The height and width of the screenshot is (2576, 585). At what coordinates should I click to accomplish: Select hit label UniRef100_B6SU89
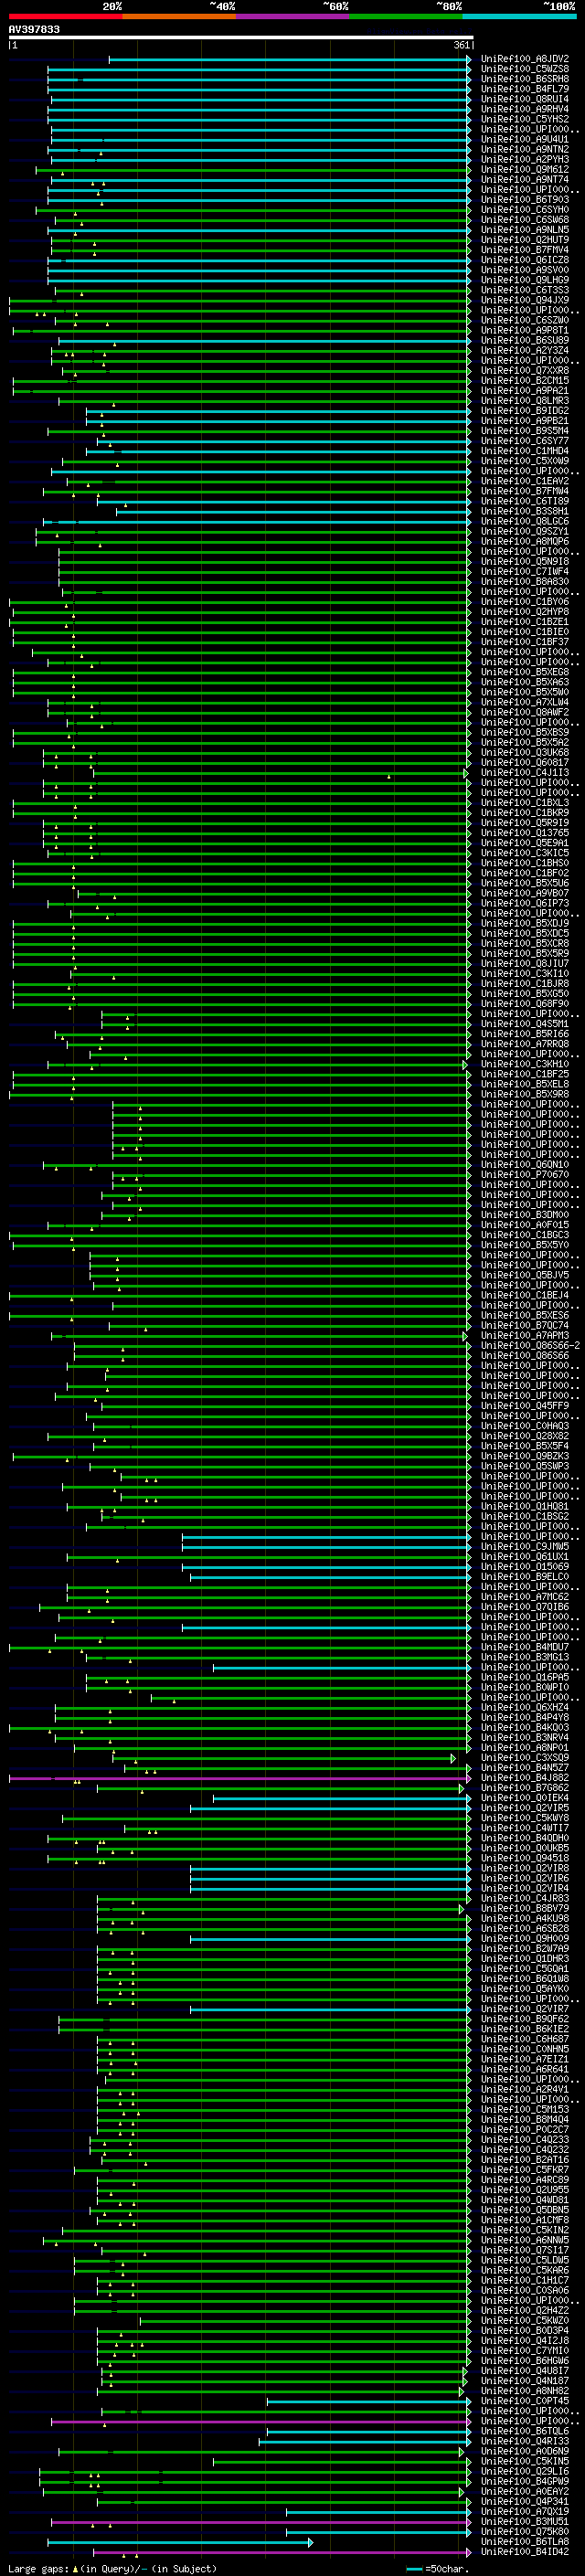click(525, 340)
